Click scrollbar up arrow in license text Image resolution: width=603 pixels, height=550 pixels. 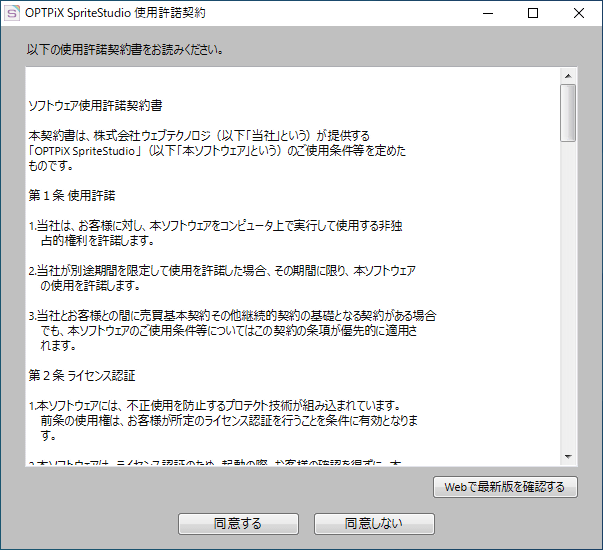click(568, 76)
